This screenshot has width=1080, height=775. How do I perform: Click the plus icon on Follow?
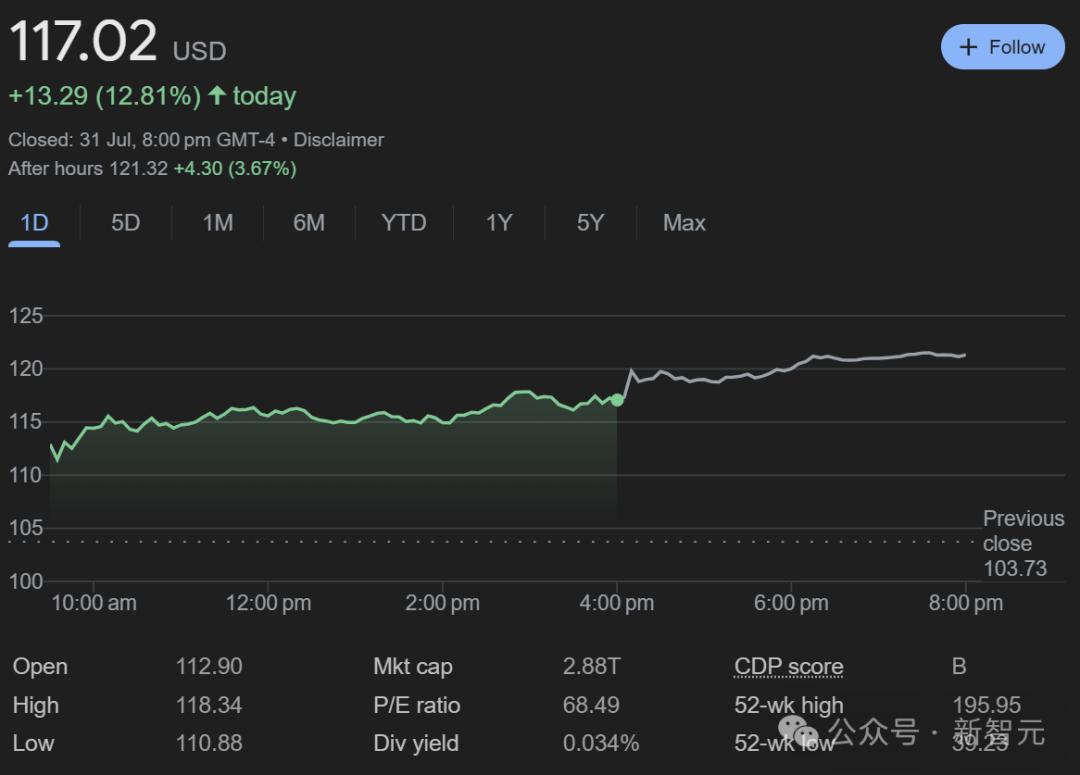[x=968, y=47]
